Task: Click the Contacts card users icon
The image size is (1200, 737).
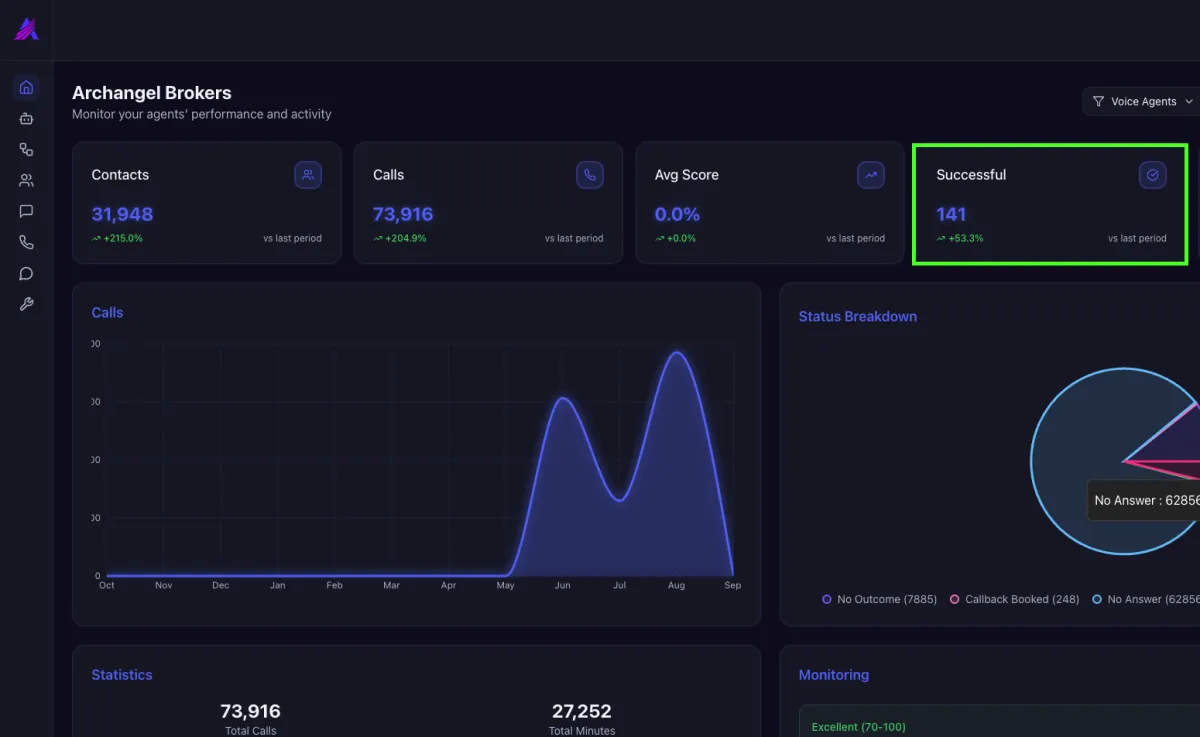Action: 308,175
